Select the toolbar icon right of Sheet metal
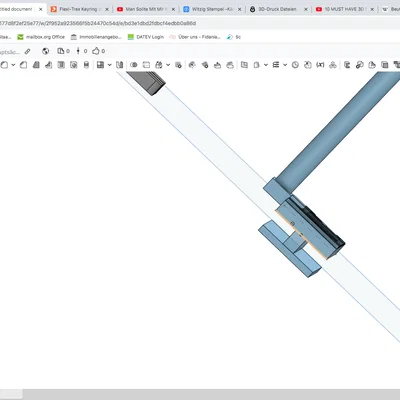 (x=360, y=65)
